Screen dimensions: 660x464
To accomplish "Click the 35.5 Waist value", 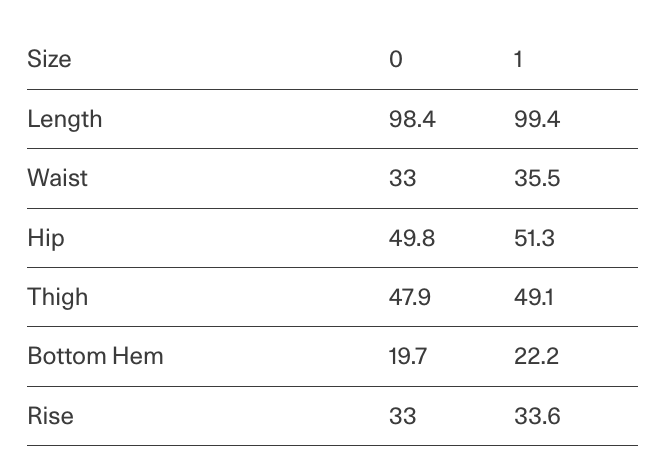I will click(x=537, y=178).
